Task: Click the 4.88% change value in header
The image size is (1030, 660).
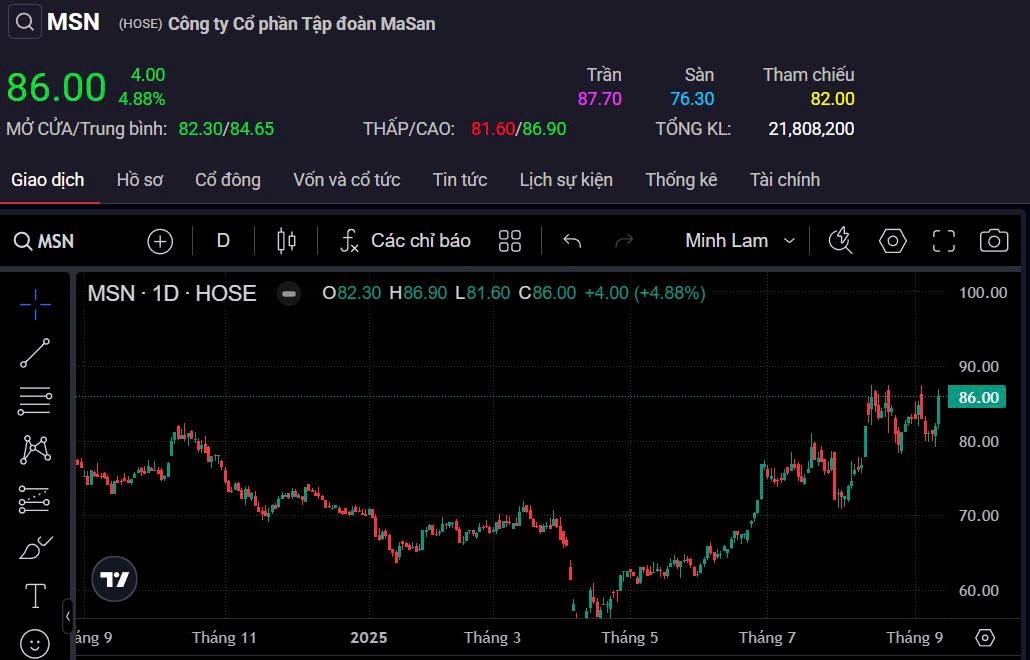Action: [142, 99]
